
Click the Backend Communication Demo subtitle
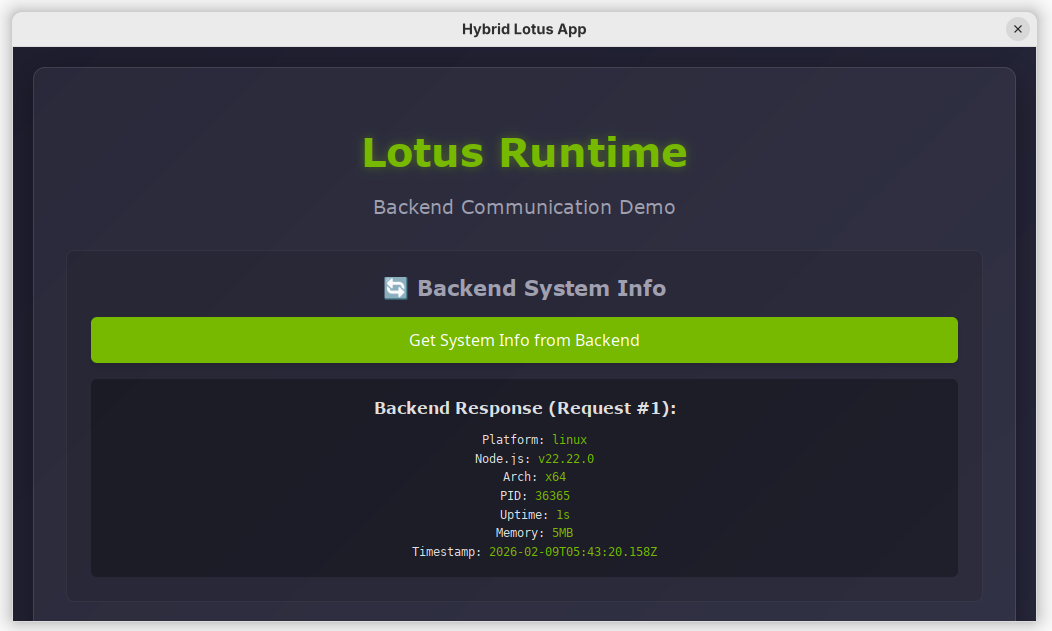(x=524, y=207)
